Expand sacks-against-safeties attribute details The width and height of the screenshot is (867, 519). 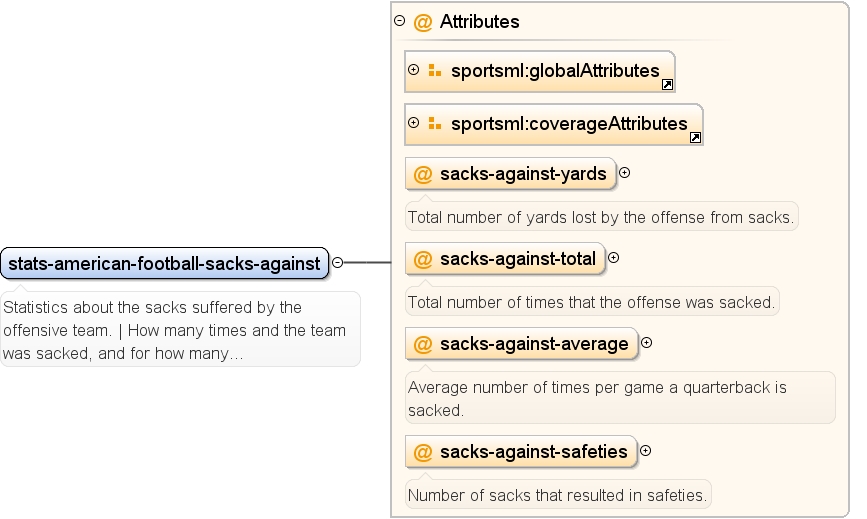[645, 450]
